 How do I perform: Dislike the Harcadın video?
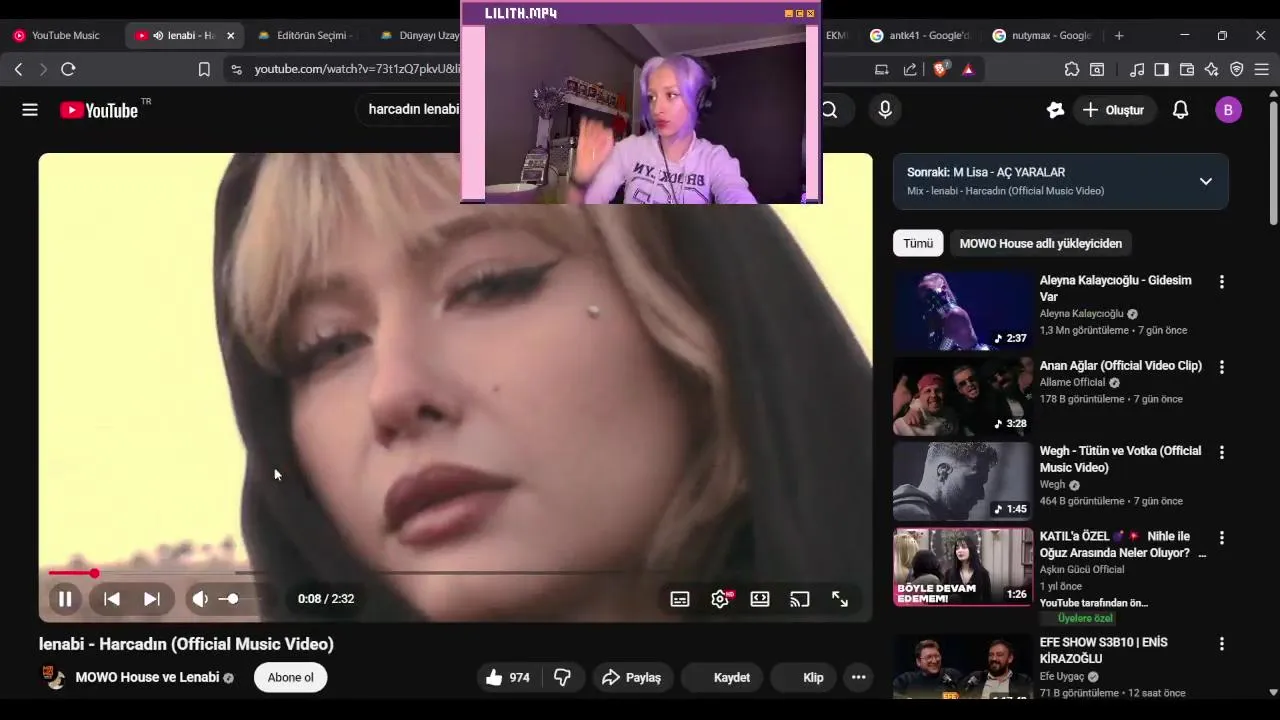pos(562,677)
